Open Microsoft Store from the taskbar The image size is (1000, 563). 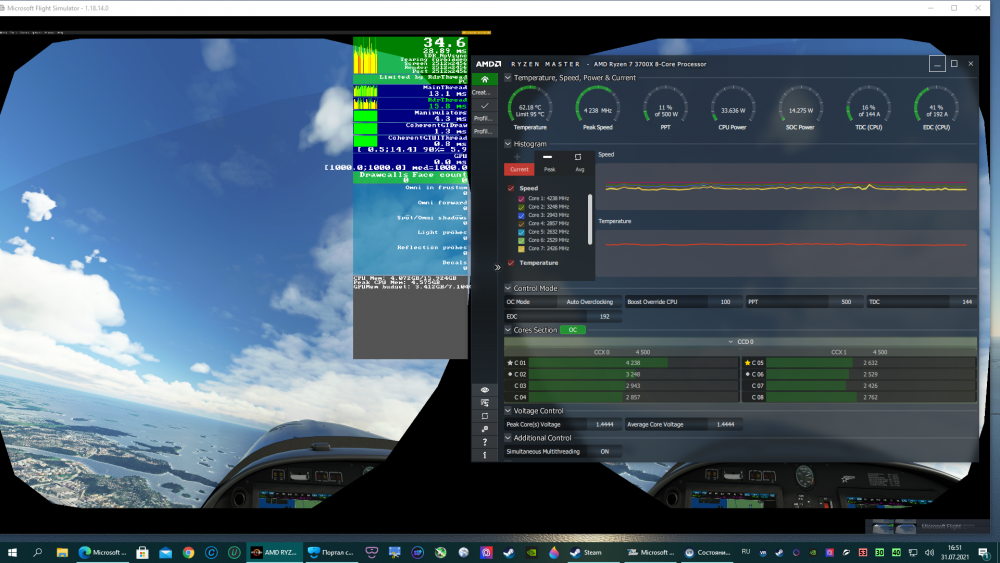pyautogui.click(x=142, y=553)
